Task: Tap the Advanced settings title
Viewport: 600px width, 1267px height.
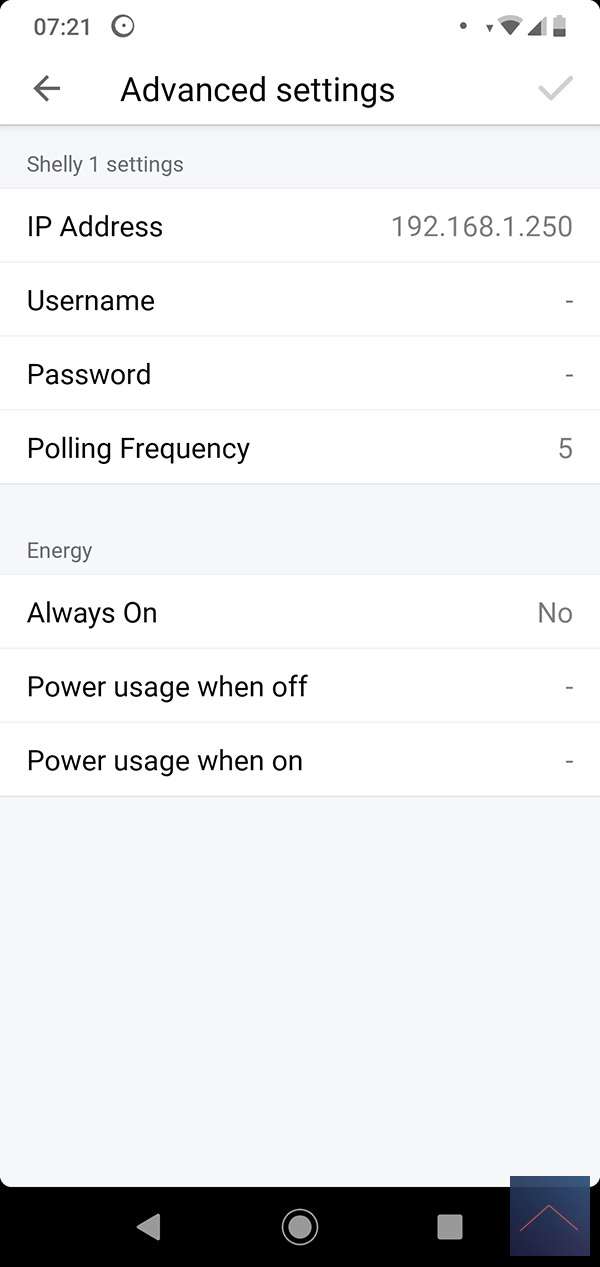Action: pyautogui.click(x=258, y=90)
